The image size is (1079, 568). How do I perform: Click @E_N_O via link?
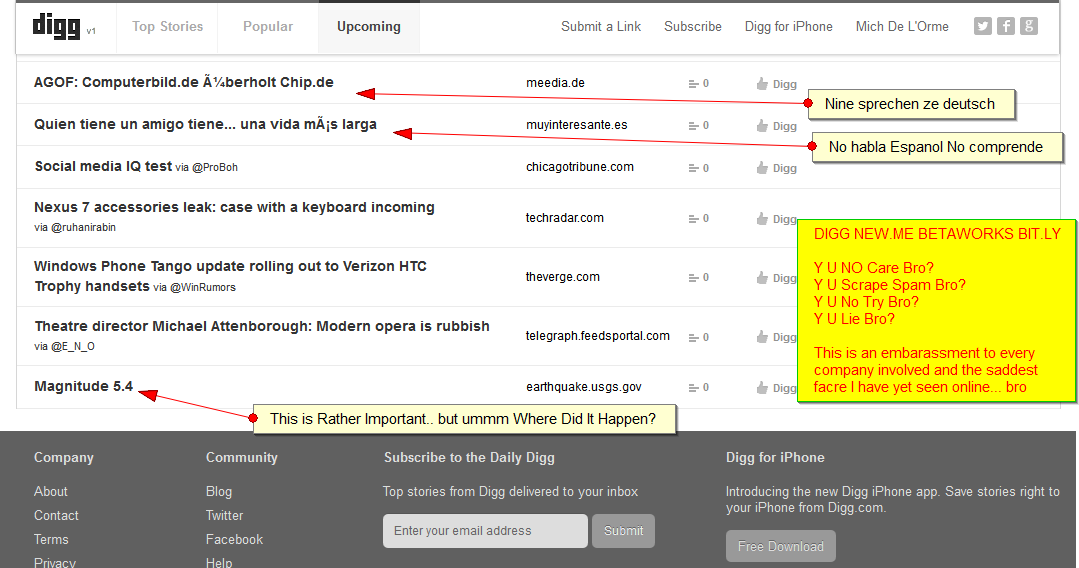click(x=73, y=346)
